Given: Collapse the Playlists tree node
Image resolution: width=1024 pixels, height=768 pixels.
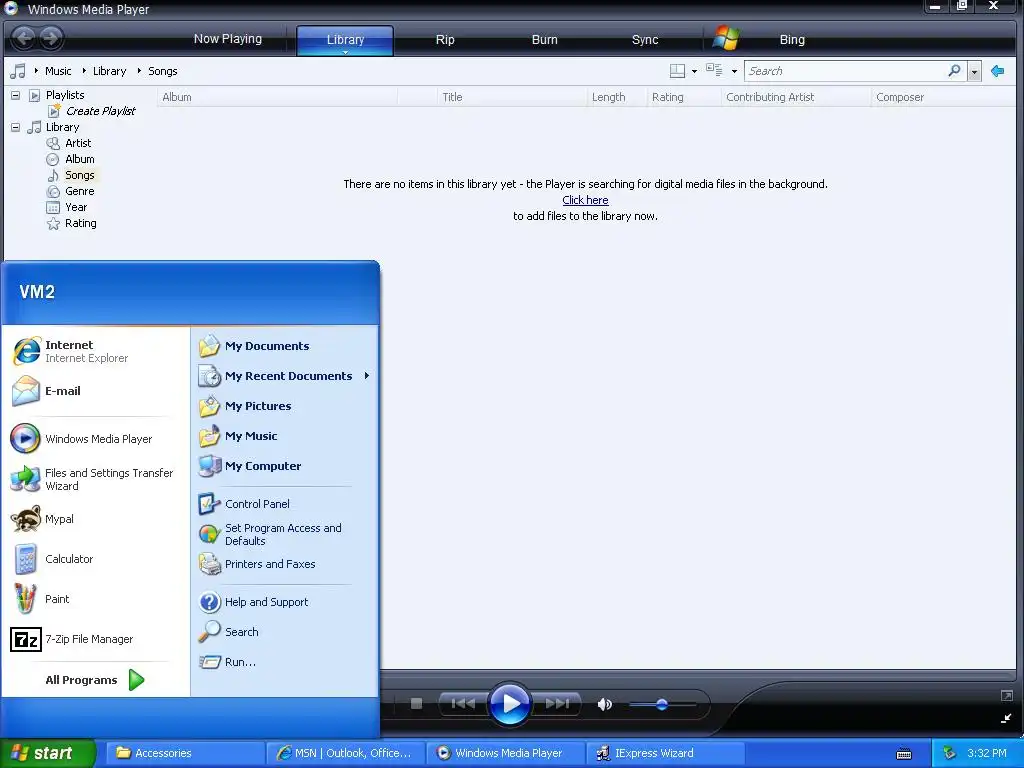Looking at the screenshot, I should tap(15, 95).
